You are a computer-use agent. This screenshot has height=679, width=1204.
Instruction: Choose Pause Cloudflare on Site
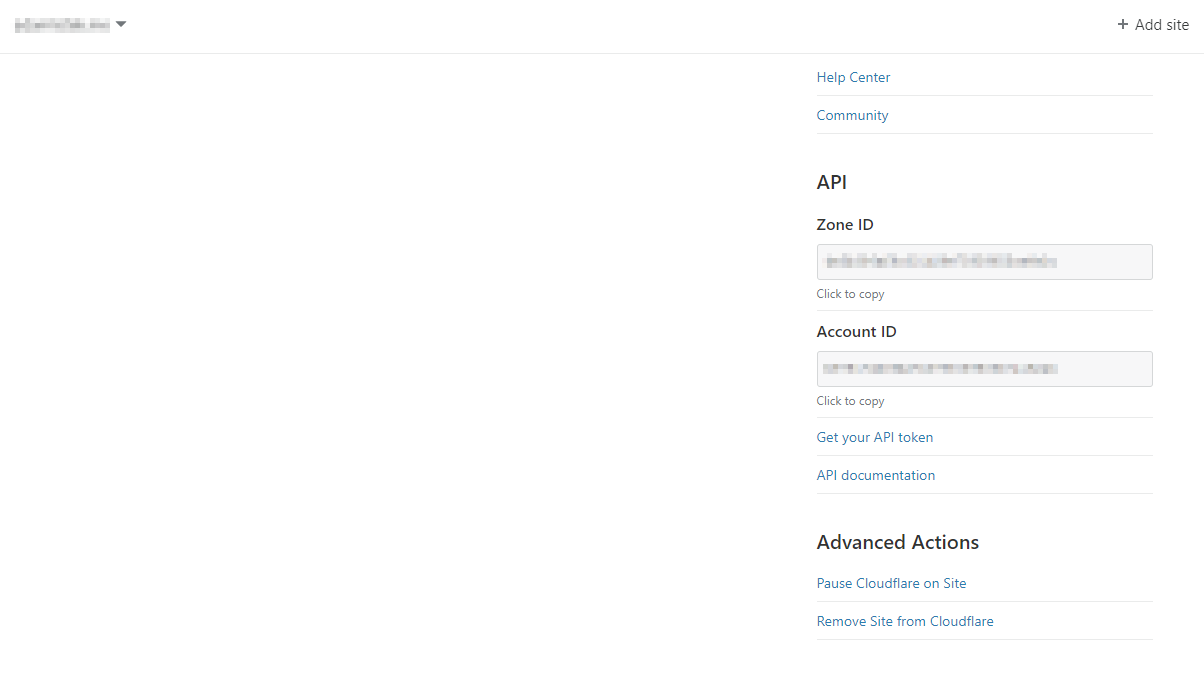(891, 583)
